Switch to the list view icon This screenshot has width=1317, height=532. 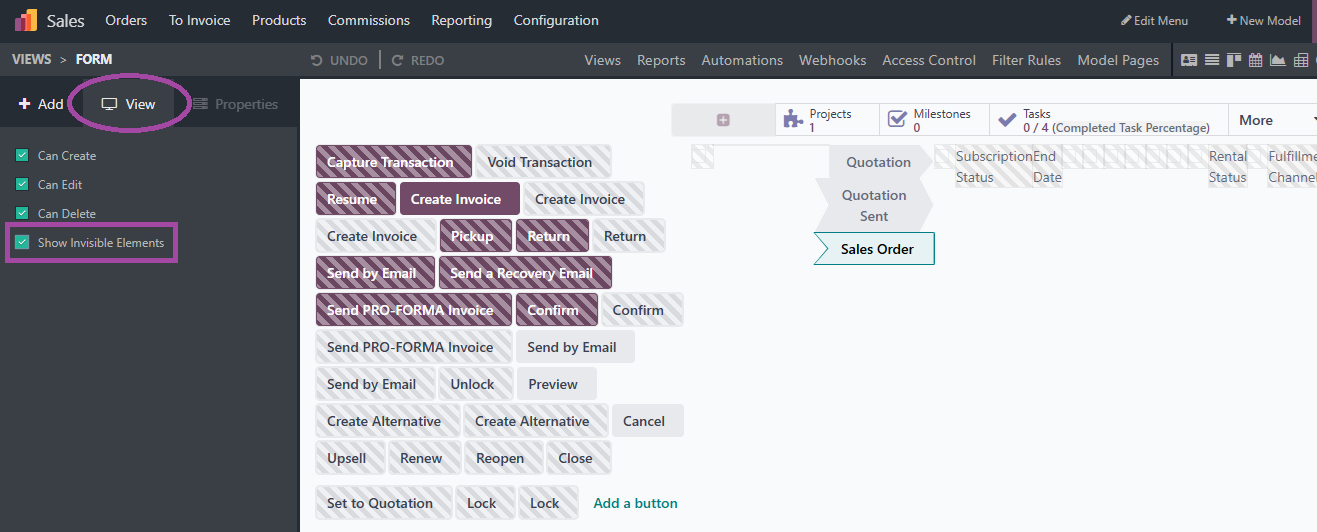[x=1212, y=60]
